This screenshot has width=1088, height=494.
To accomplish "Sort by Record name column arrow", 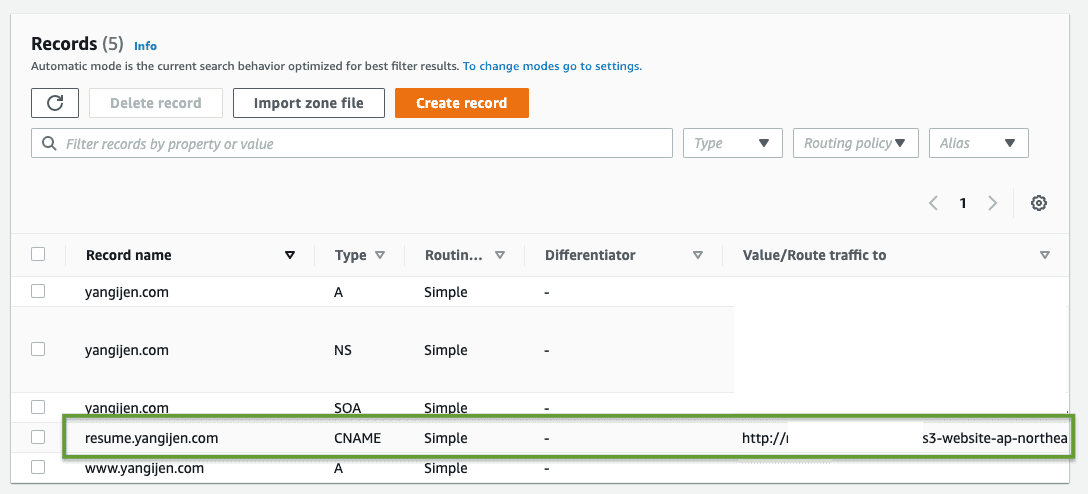I will pyautogui.click(x=290, y=255).
